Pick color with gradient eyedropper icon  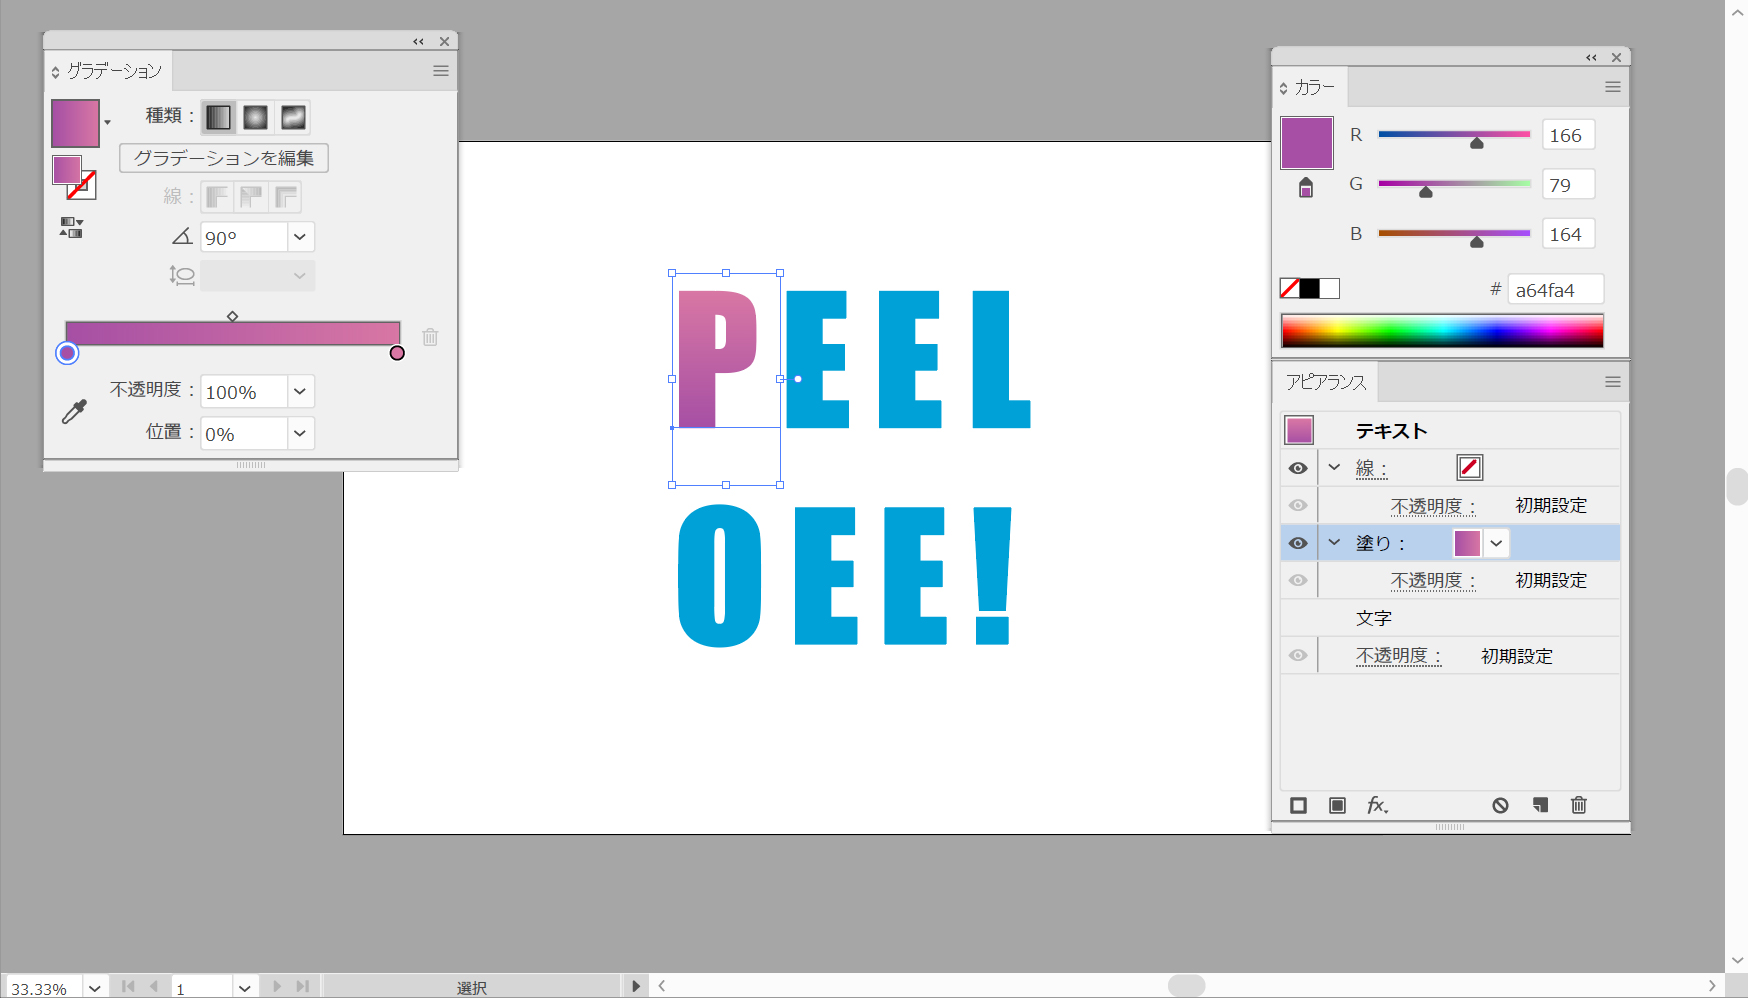click(x=74, y=411)
